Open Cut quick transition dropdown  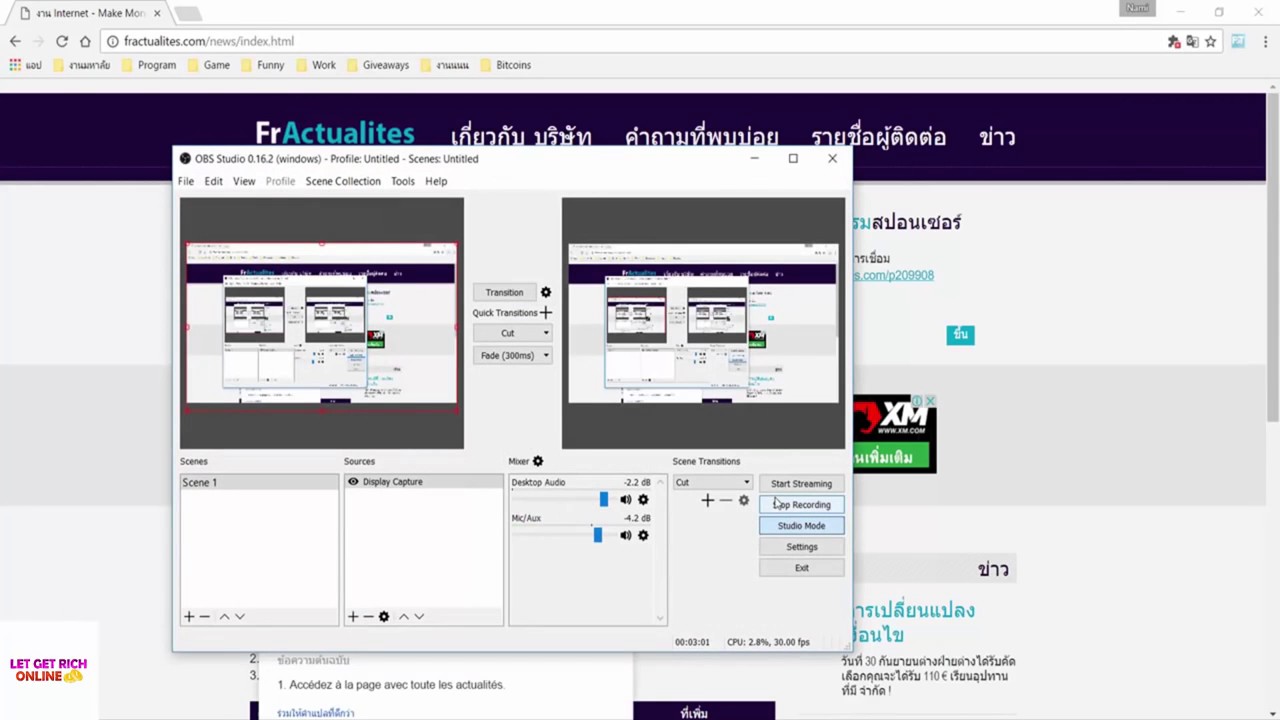coord(512,333)
